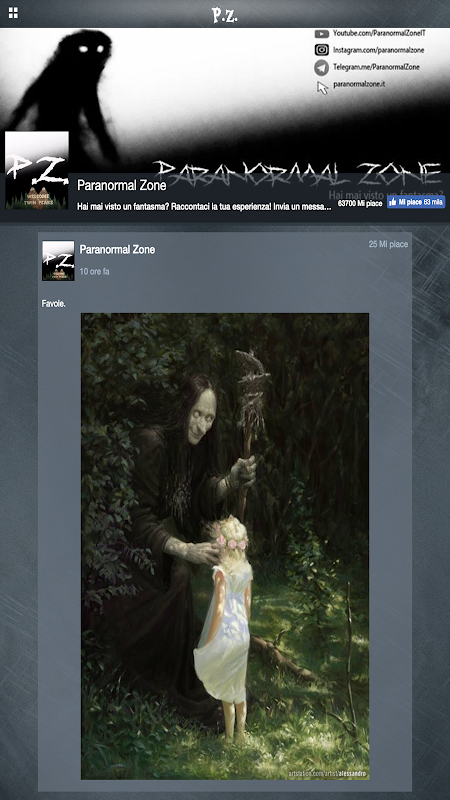This screenshot has height=800, width=450.
Task: Click the 25 Mi piace count
Action: 388,244
